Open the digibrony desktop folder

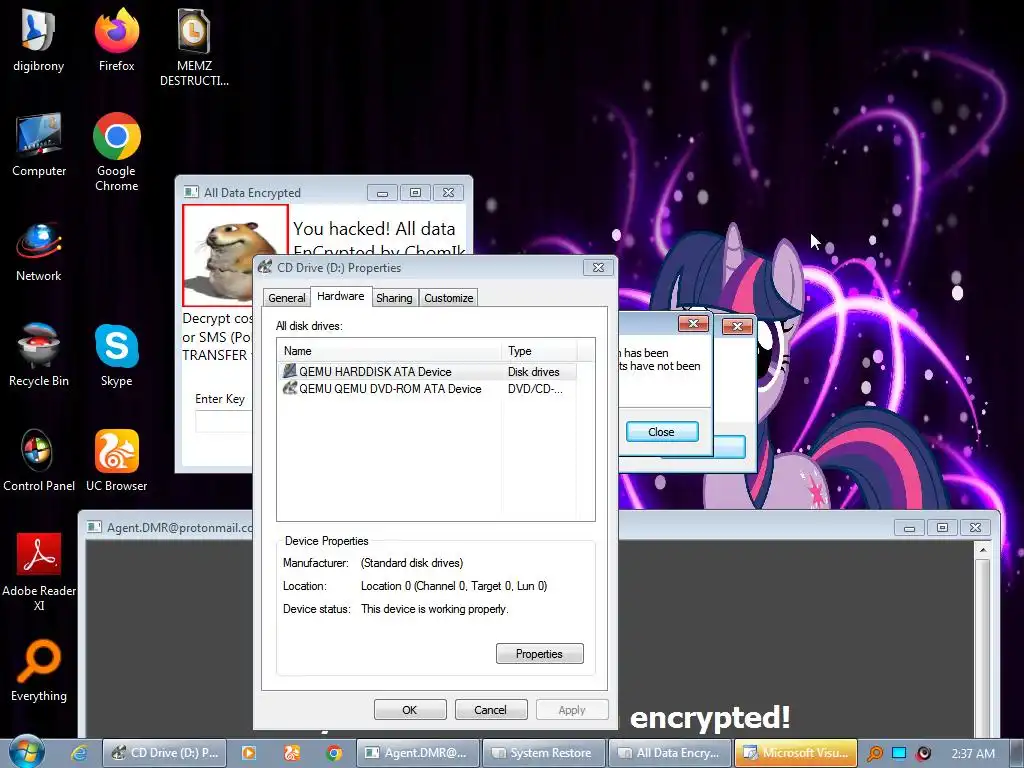coord(39,39)
